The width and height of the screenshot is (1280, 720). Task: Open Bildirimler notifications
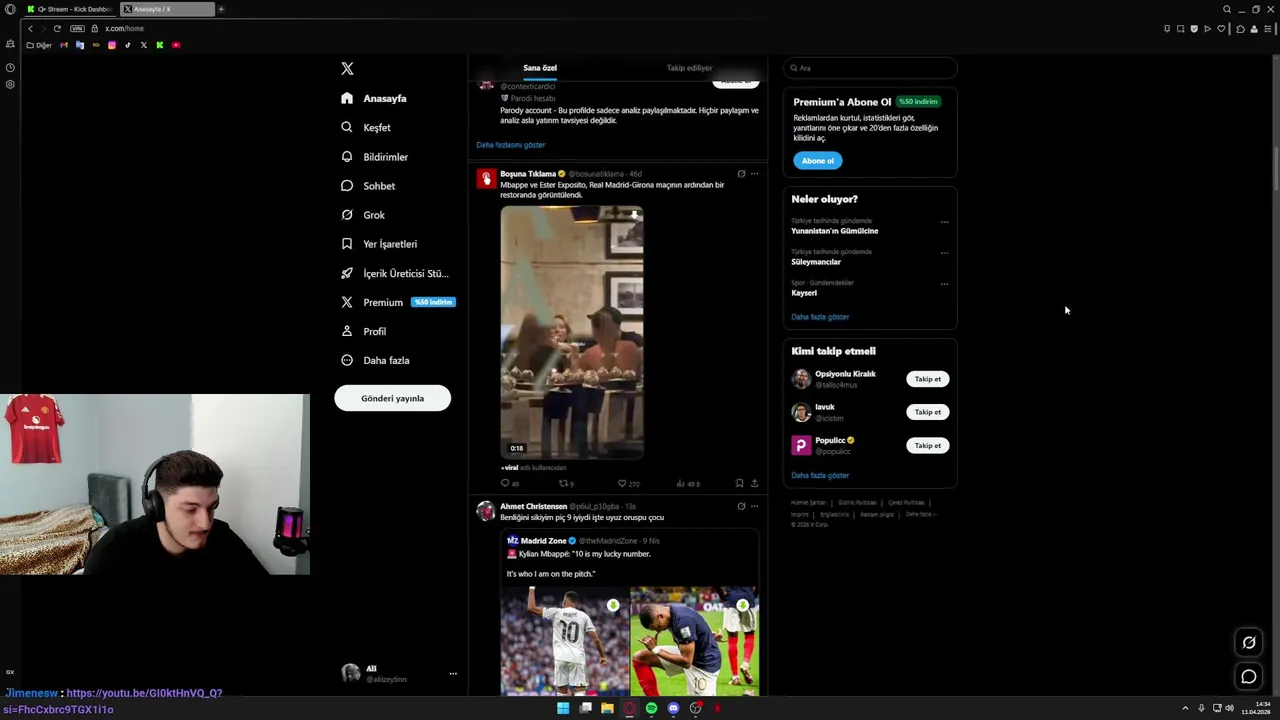pos(374,157)
